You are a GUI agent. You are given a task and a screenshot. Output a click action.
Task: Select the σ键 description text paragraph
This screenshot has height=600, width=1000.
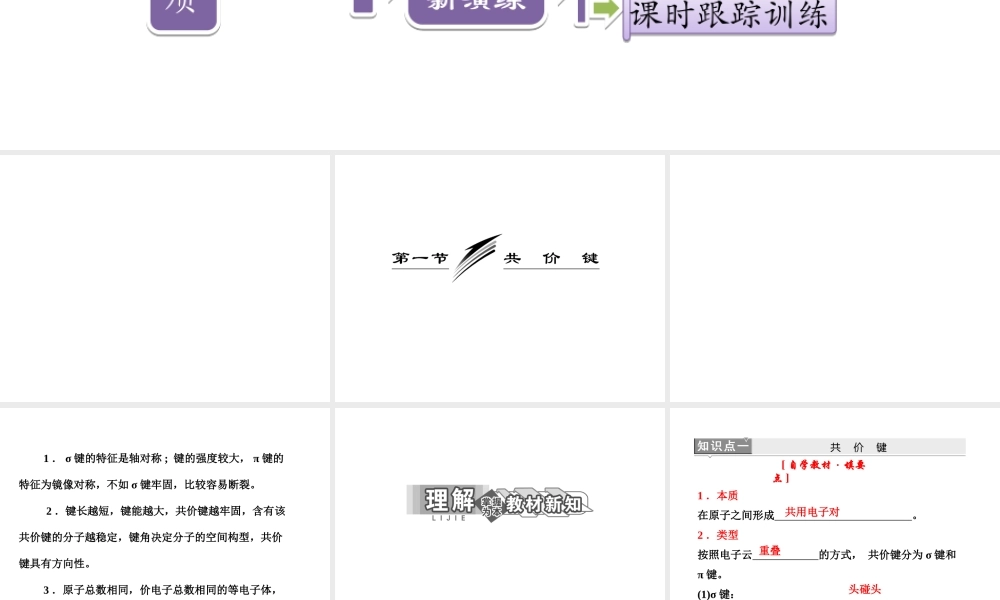[150, 471]
